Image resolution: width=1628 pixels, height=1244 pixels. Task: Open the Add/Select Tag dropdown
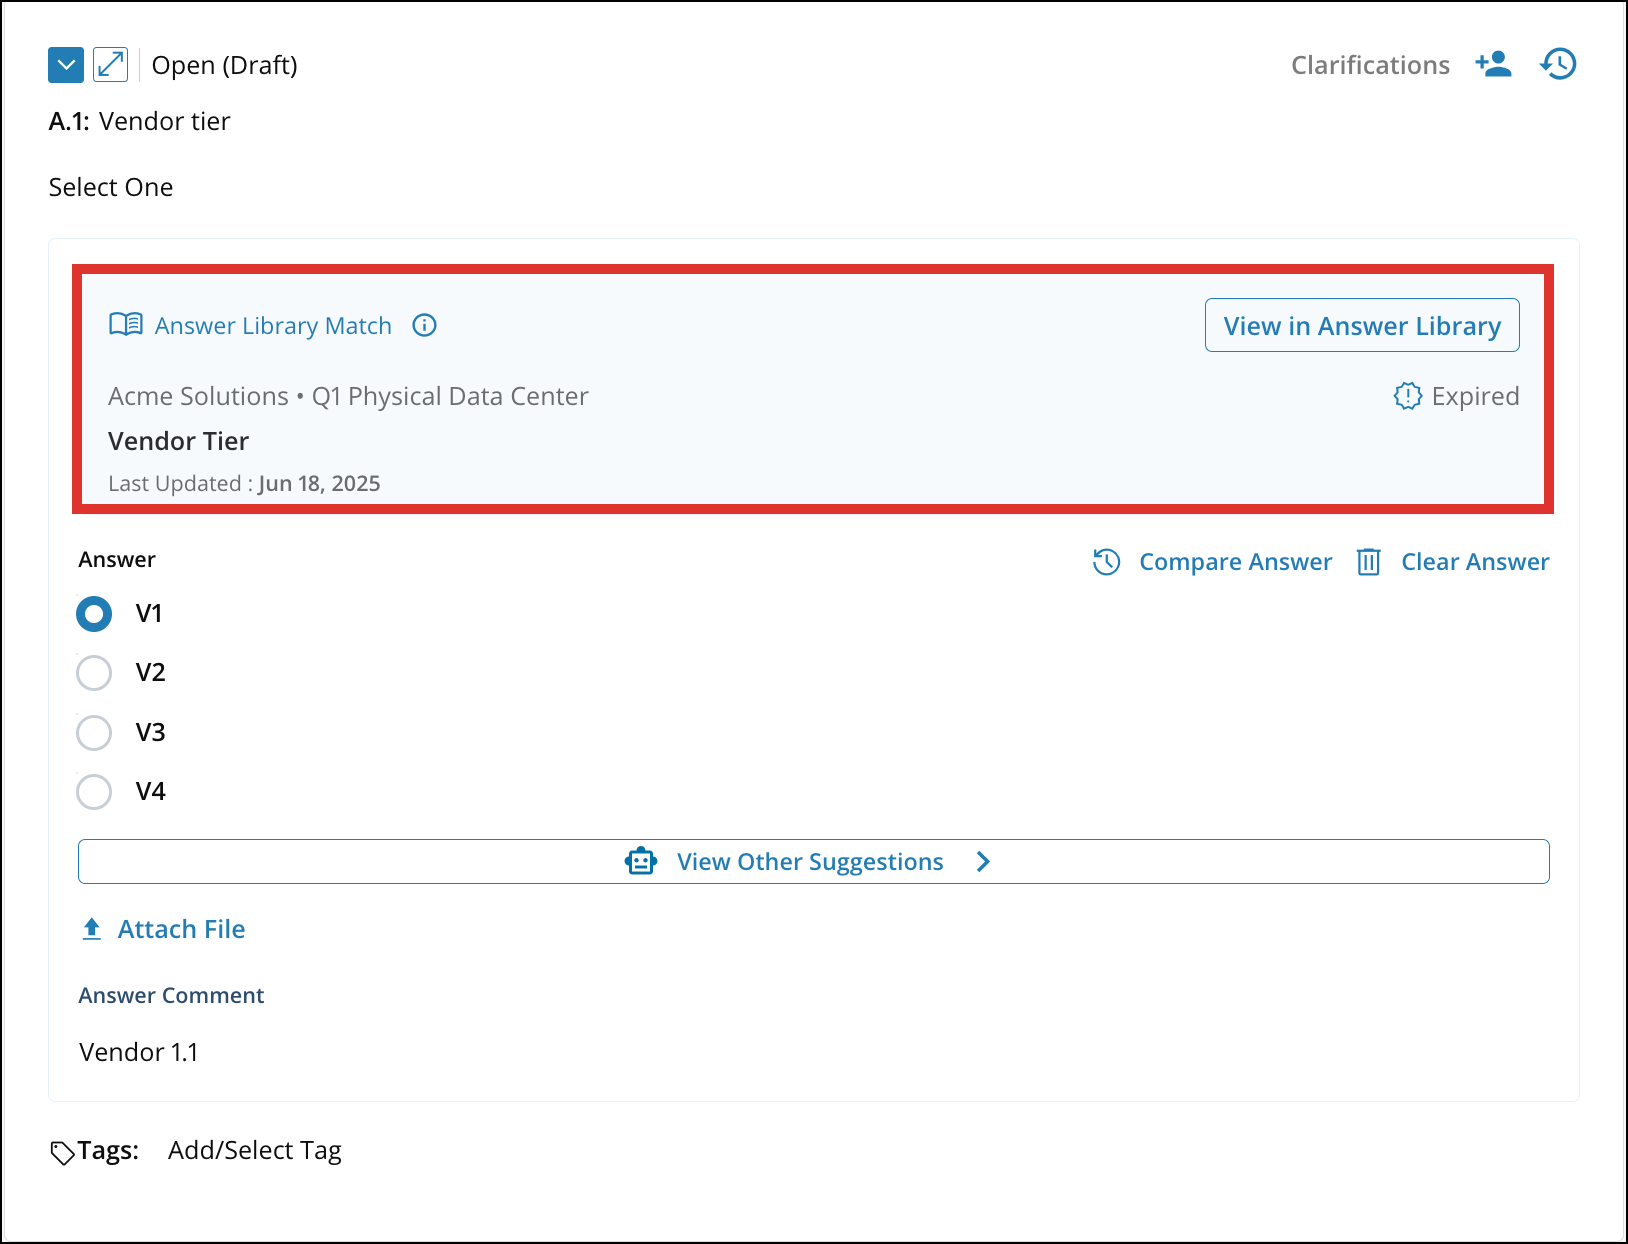[254, 1151]
